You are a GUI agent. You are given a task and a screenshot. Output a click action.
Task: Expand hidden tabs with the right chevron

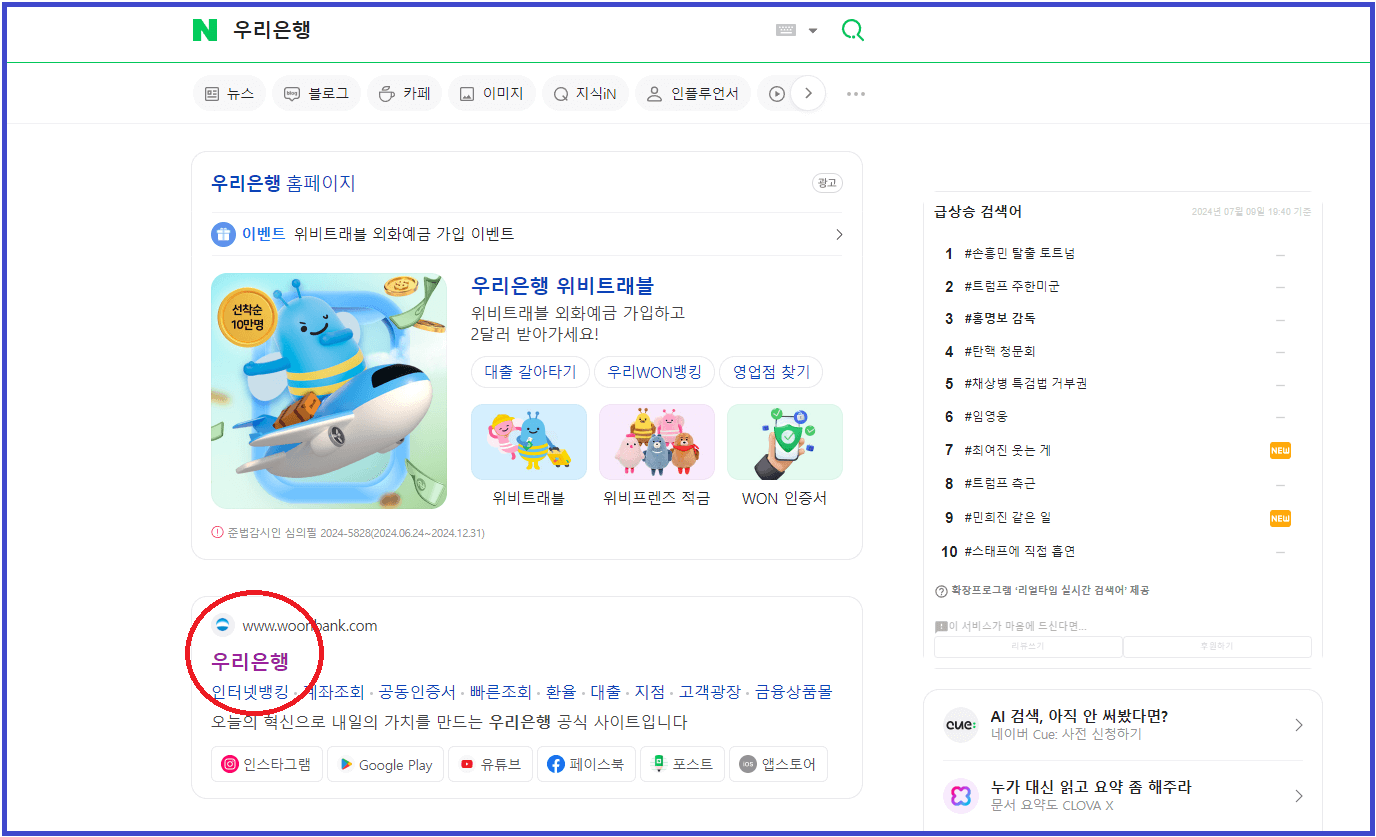pos(807,93)
